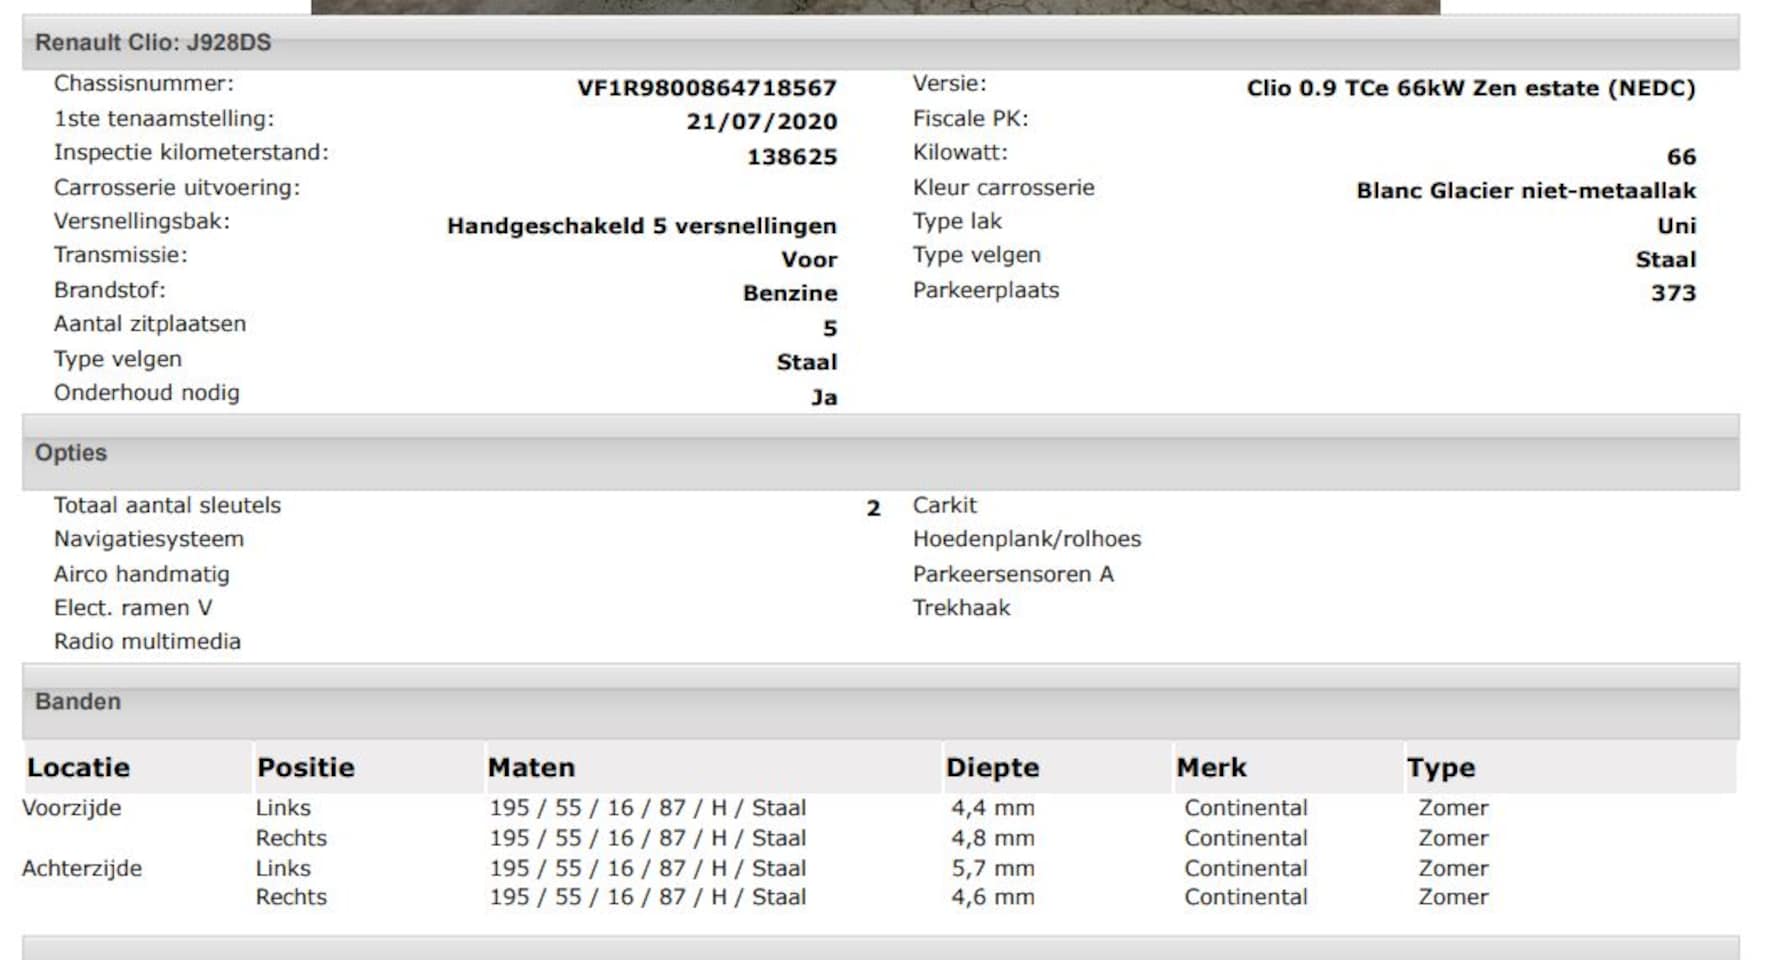This screenshot has height=960, width=1777.
Task: Click the Clio 0.9 TCe version text
Action: (1470, 88)
